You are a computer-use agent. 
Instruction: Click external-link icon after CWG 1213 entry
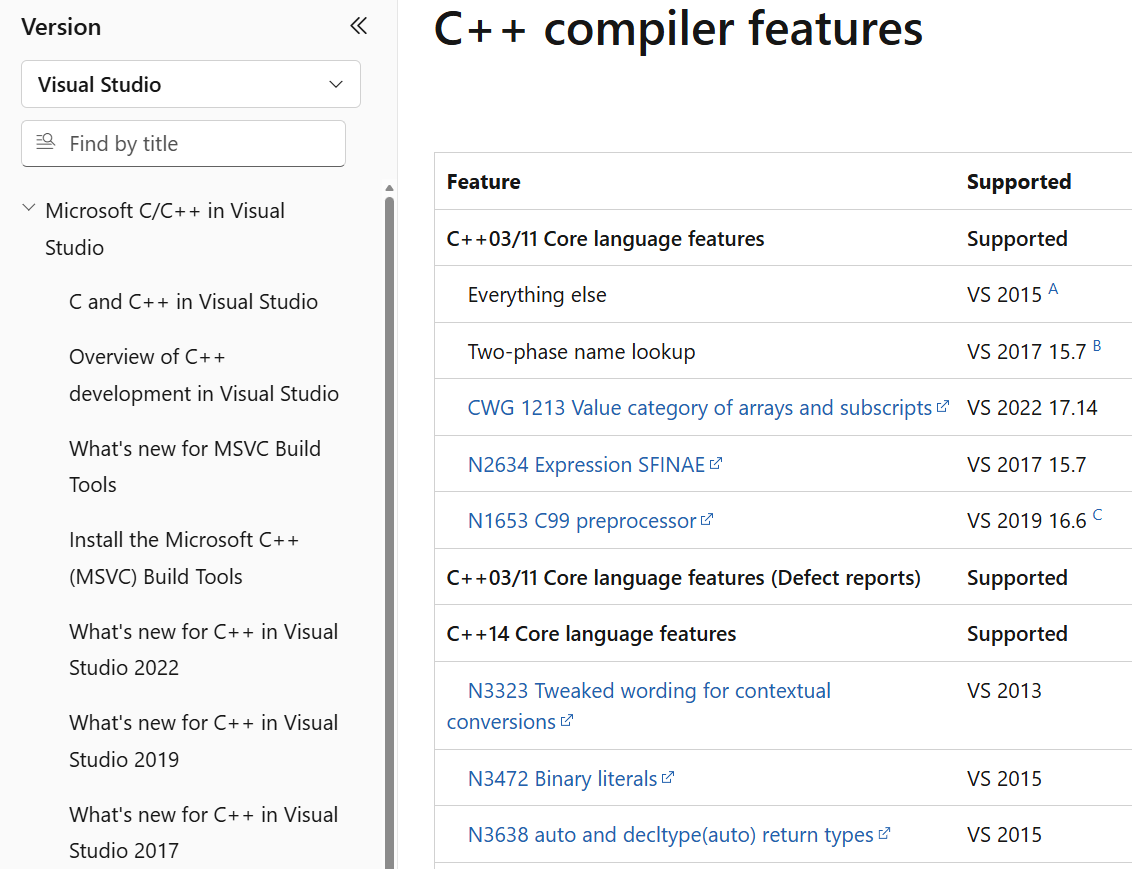coord(943,407)
